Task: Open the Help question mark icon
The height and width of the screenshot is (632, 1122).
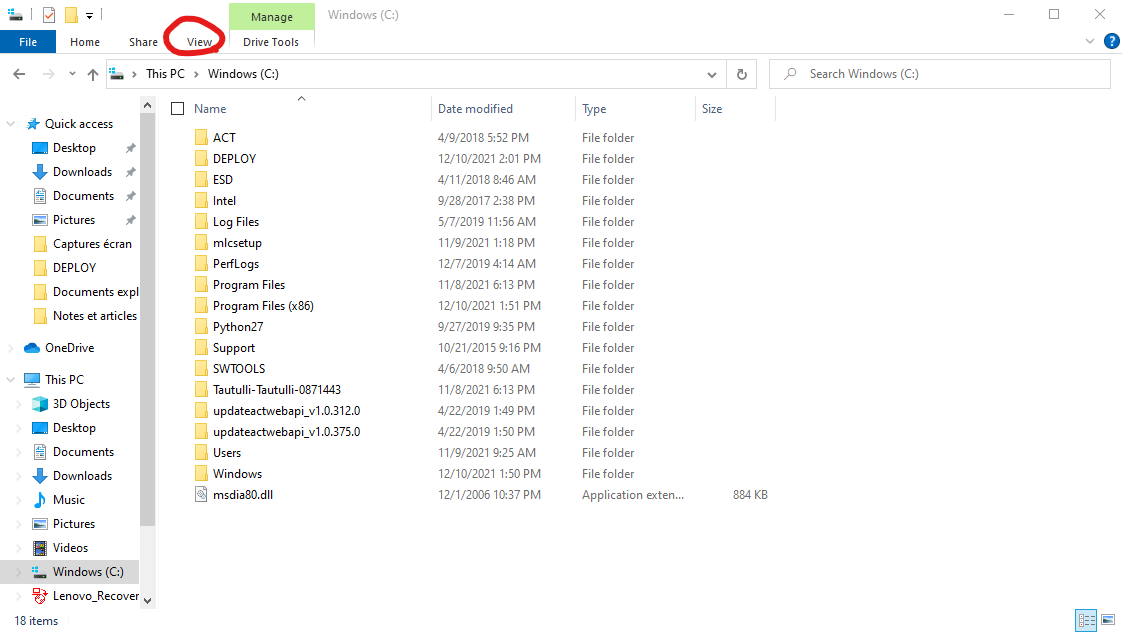Action: pos(1111,41)
